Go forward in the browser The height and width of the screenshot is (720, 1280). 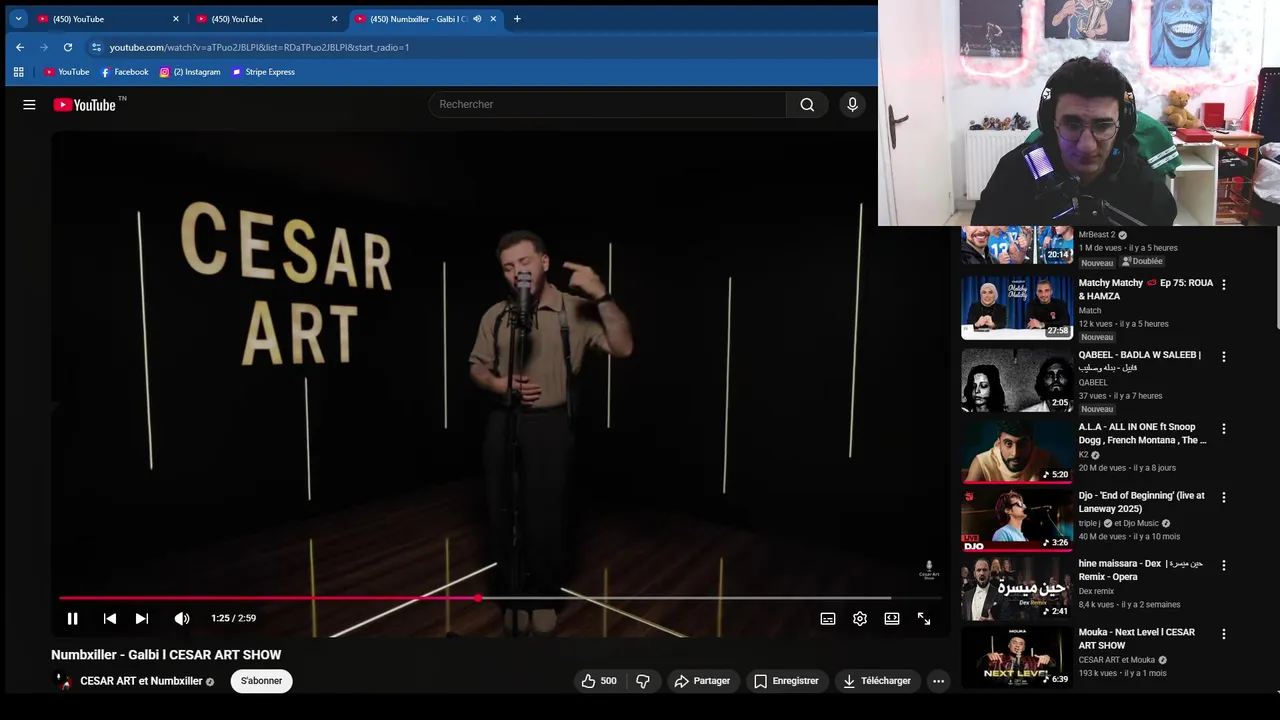click(44, 47)
